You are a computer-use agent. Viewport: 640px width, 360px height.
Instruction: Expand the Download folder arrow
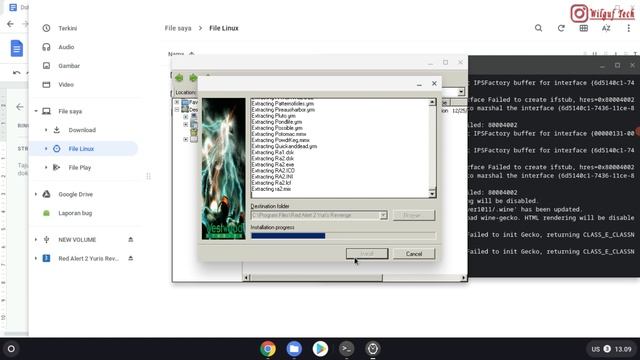coord(46,130)
